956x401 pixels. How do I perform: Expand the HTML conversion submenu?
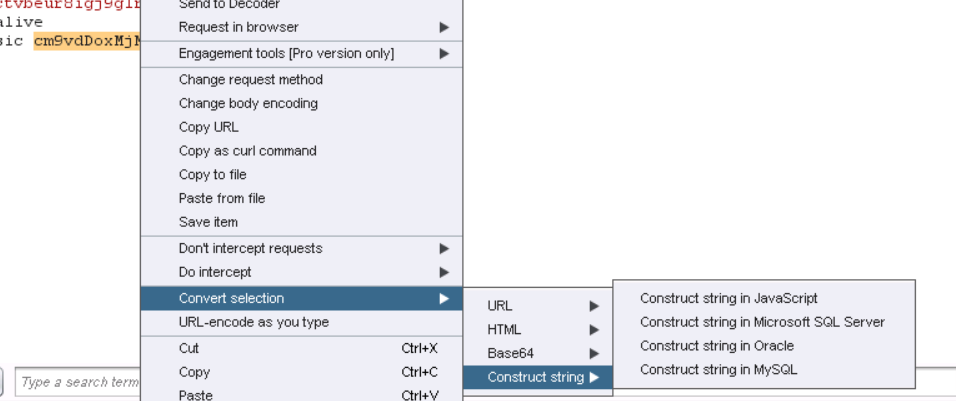(x=540, y=330)
